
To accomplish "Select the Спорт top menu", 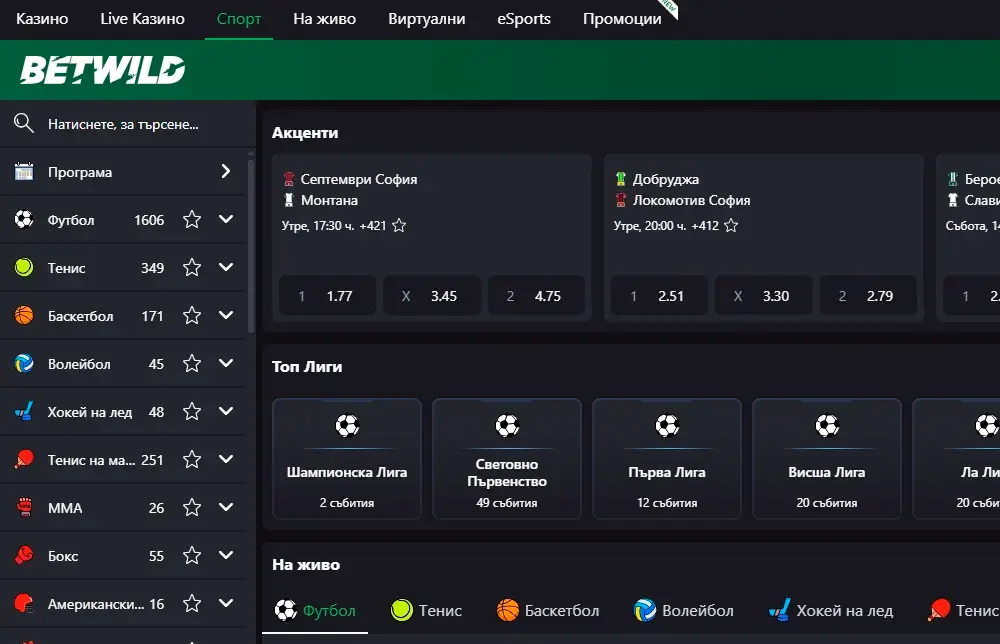I will 239,18.
